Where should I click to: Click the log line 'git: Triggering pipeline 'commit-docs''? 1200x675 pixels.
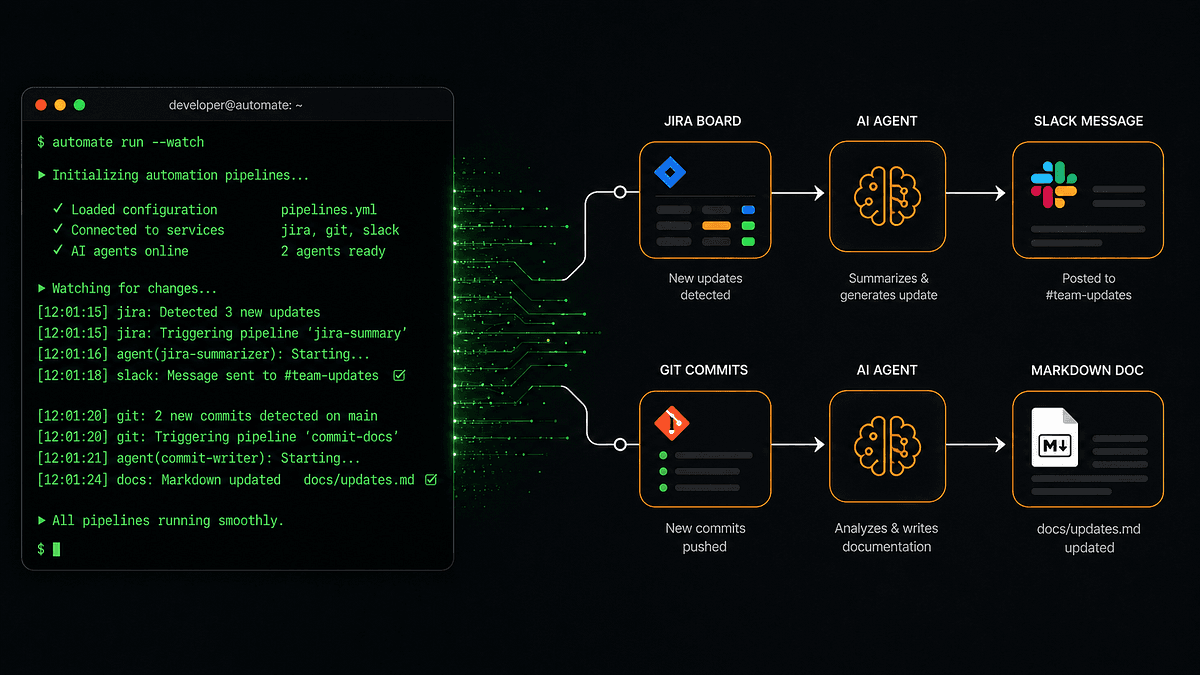(218, 437)
